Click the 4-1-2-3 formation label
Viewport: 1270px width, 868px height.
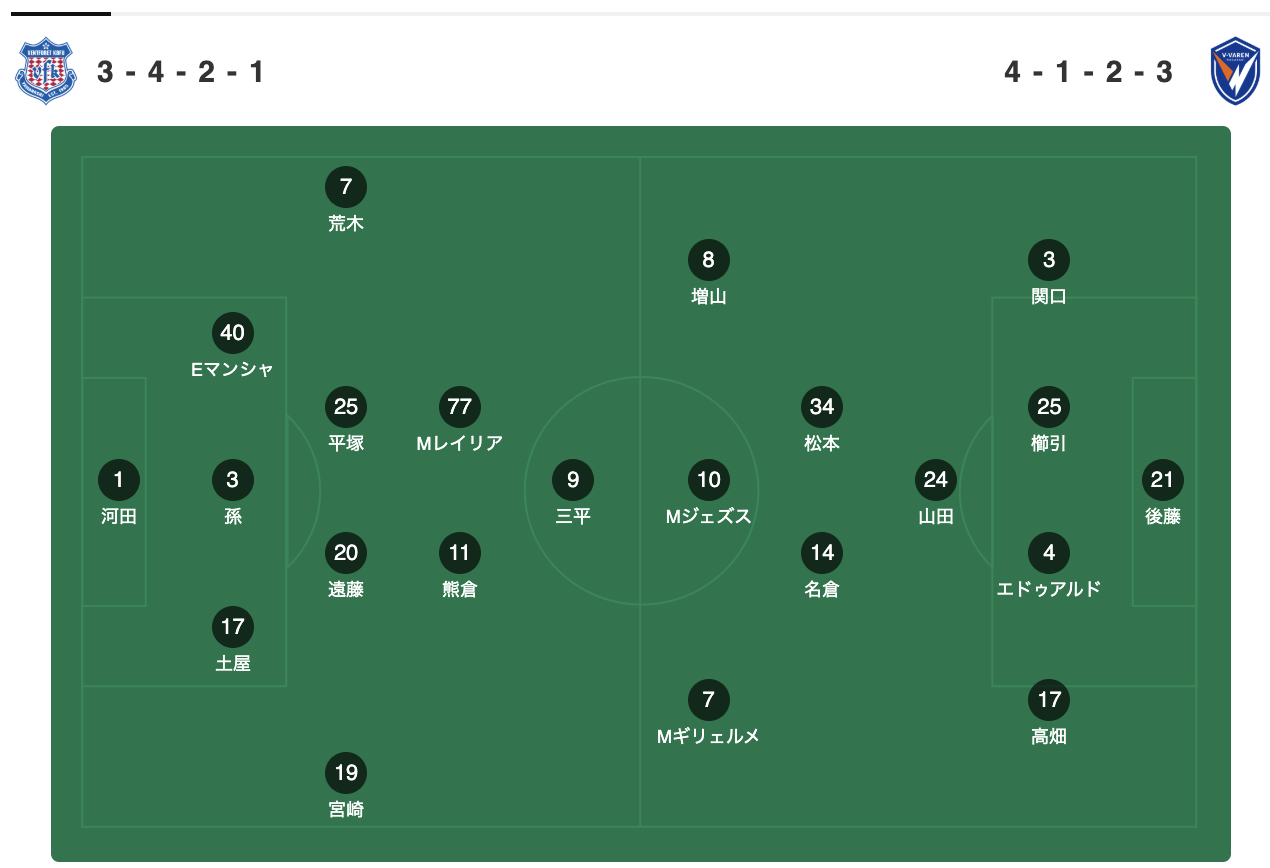[x=1088, y=72]
